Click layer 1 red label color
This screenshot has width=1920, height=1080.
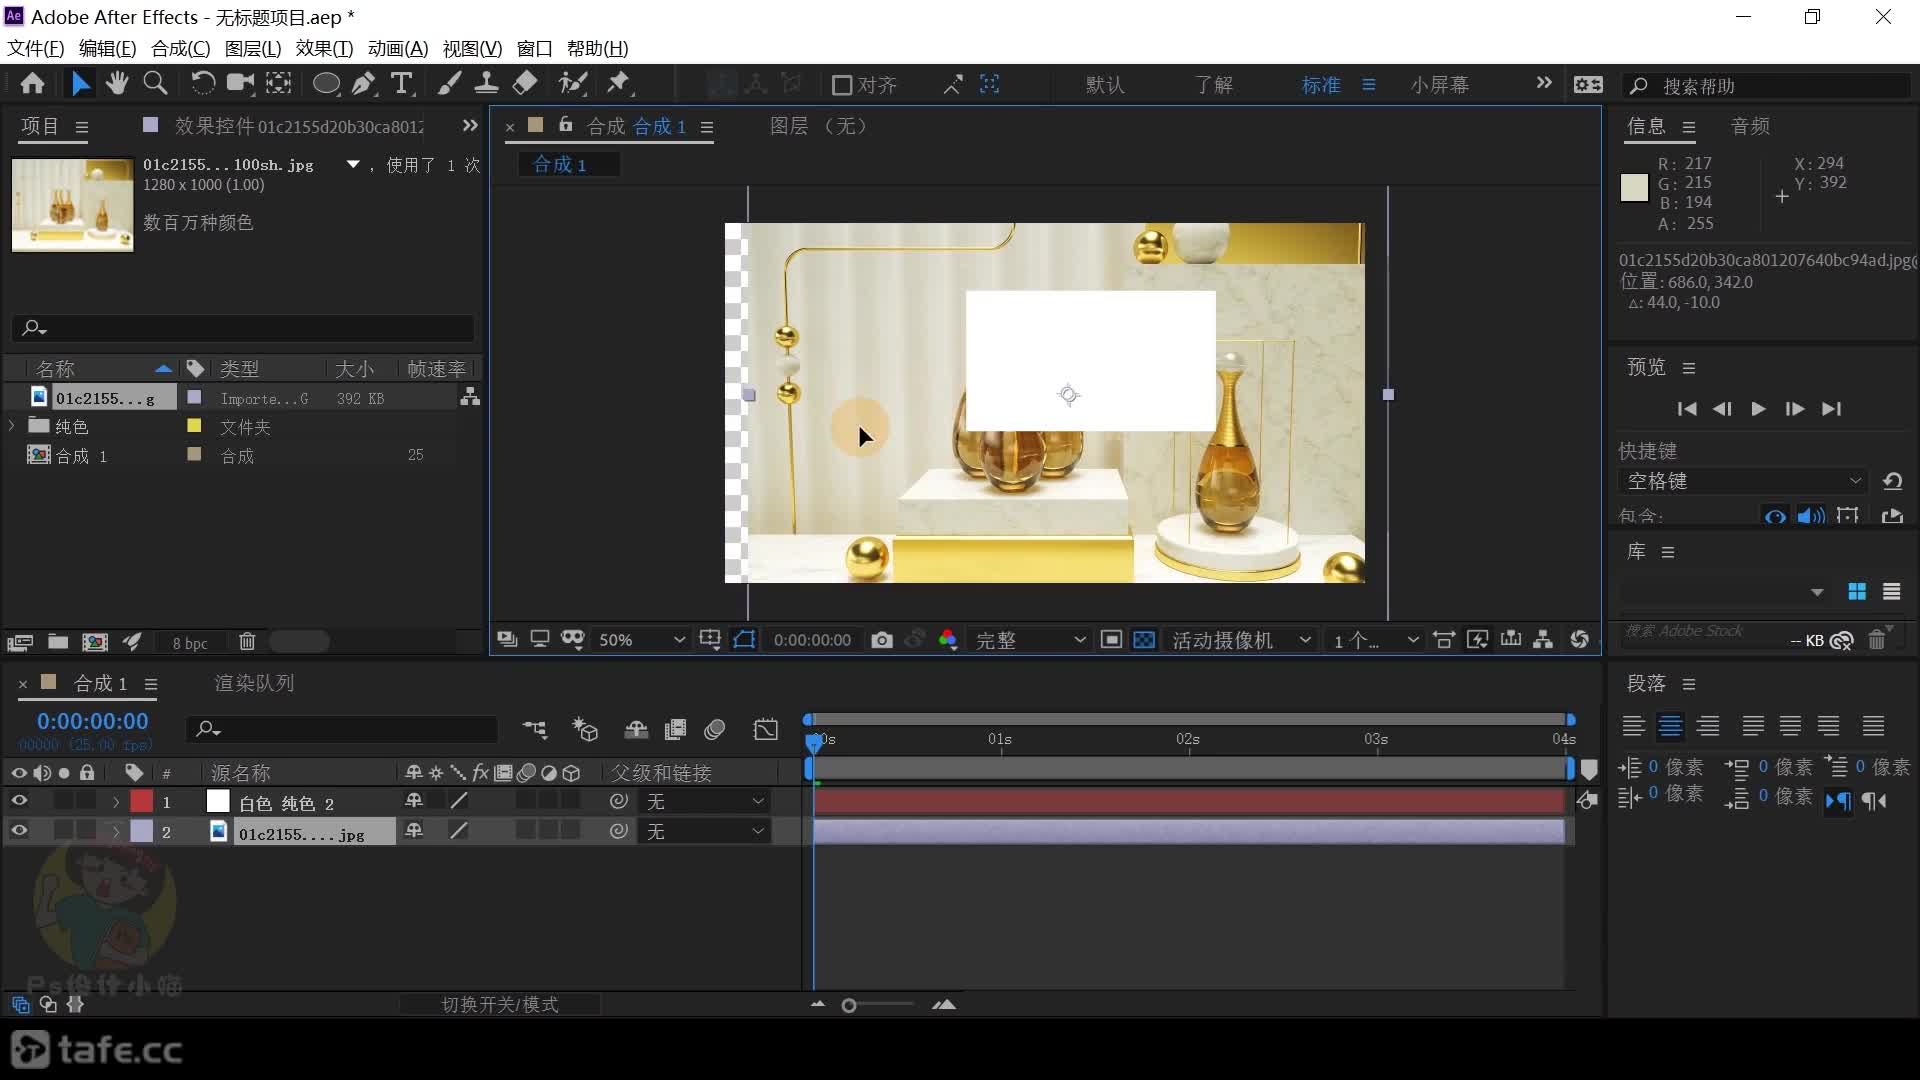[142, 801]
